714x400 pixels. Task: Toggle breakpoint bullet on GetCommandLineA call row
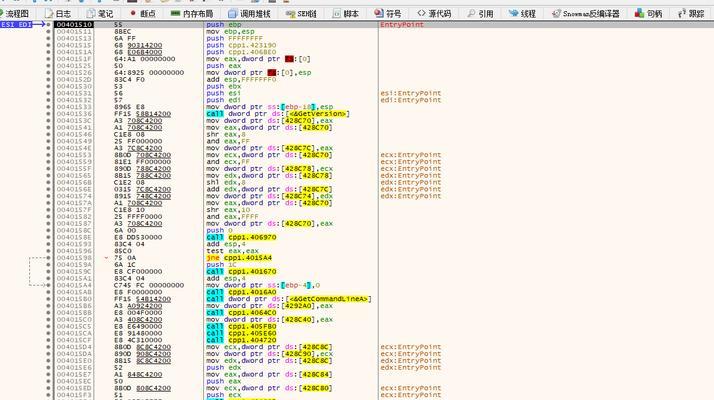click(48, 299)
